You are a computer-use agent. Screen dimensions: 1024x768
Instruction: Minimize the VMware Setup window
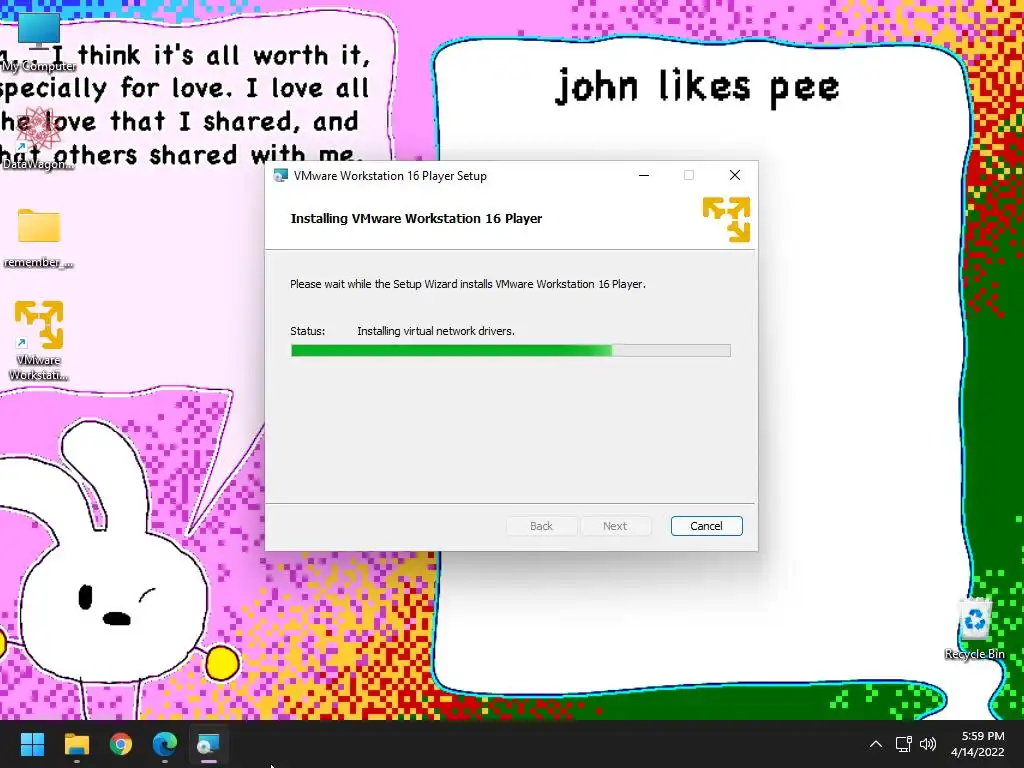(644, 175)
